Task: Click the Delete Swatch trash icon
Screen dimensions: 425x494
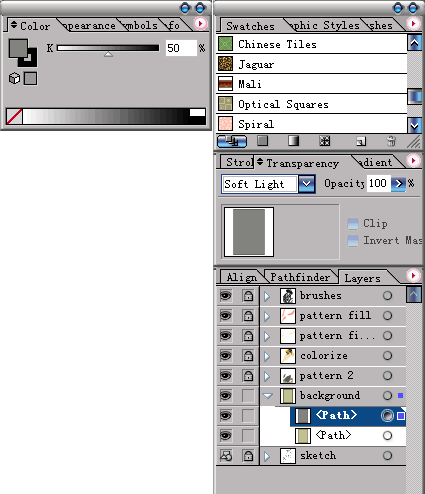Action: (391, 141)
